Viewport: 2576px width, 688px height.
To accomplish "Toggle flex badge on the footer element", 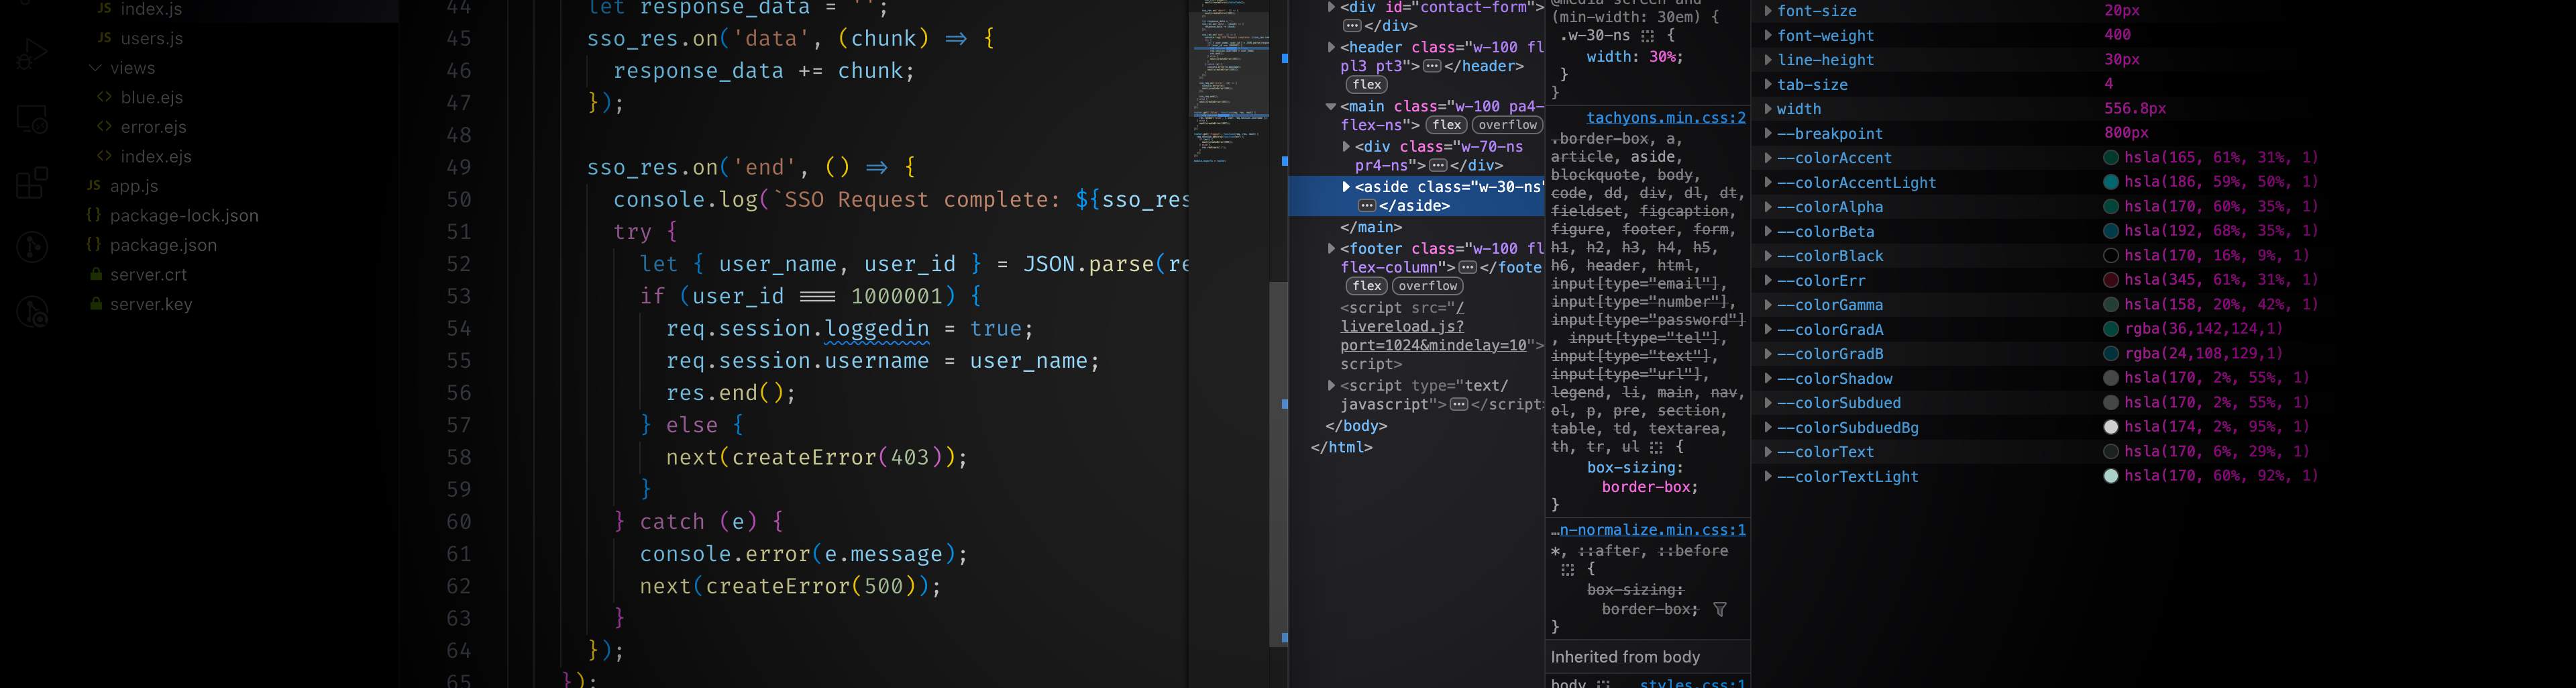I will coord(1367,286).
